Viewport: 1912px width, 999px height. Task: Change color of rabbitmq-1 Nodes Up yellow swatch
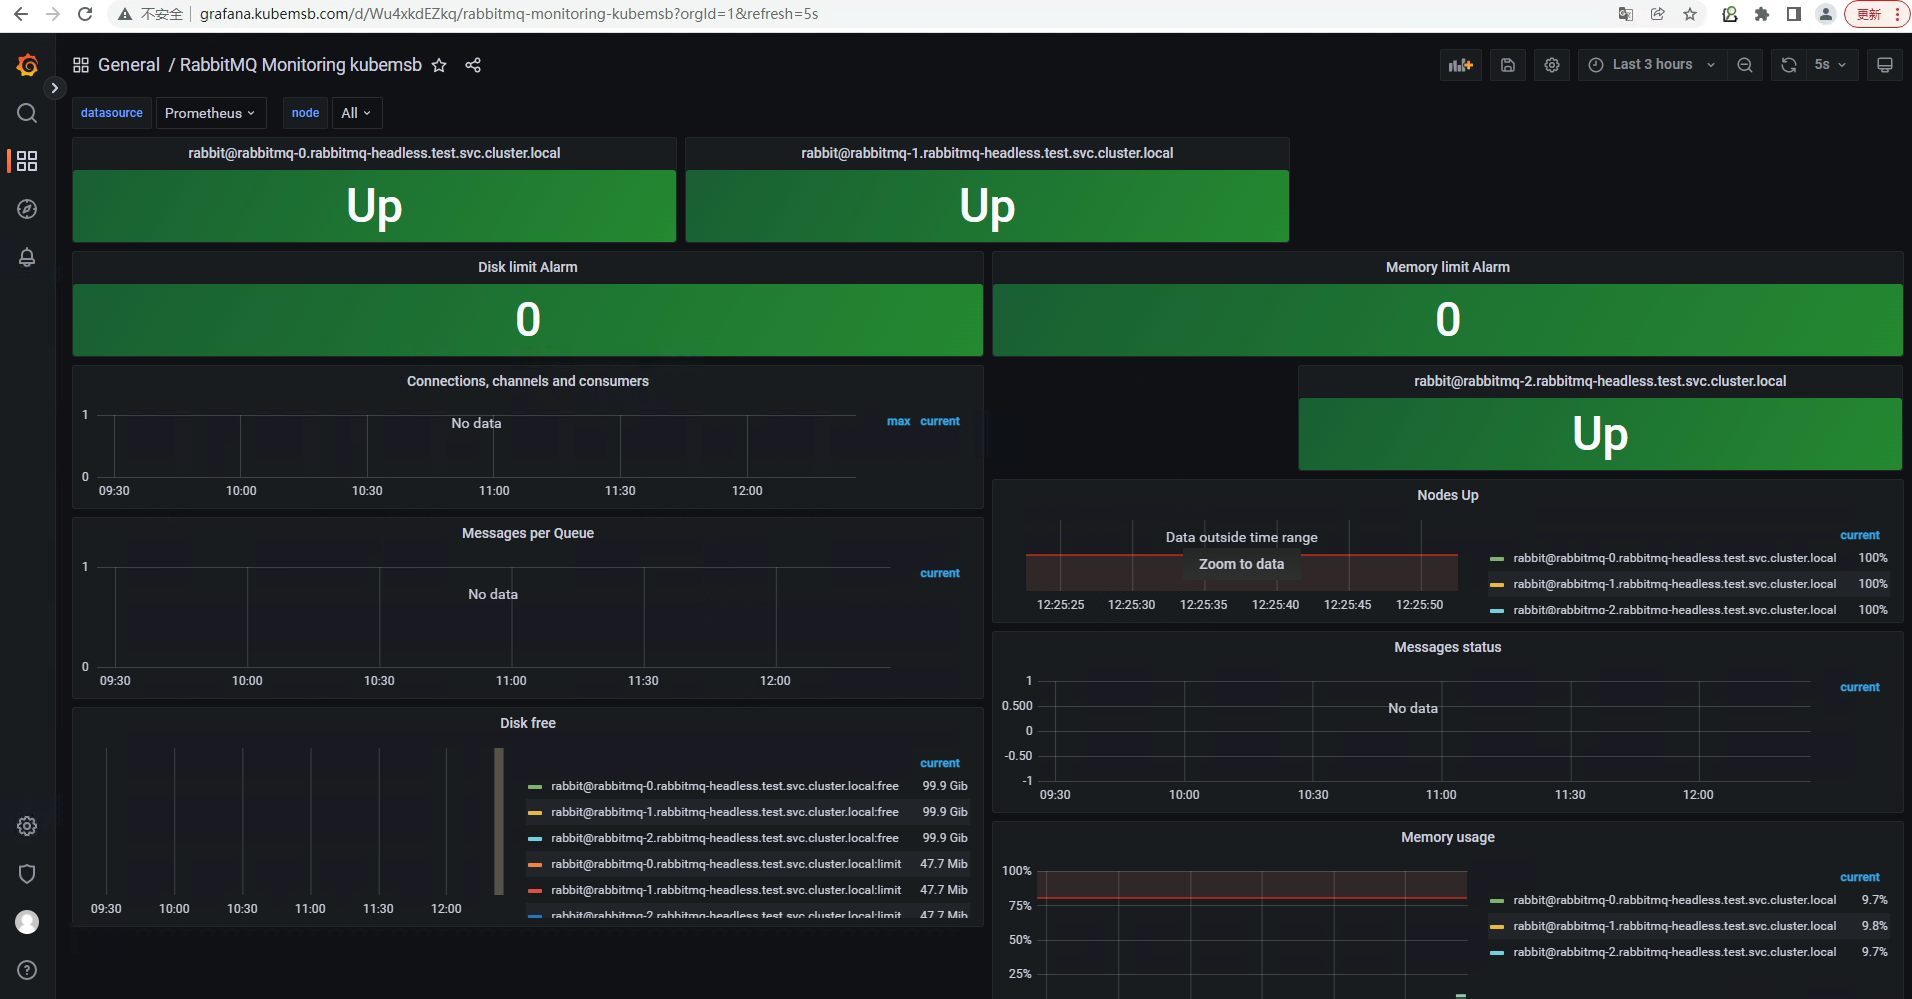1497,585
